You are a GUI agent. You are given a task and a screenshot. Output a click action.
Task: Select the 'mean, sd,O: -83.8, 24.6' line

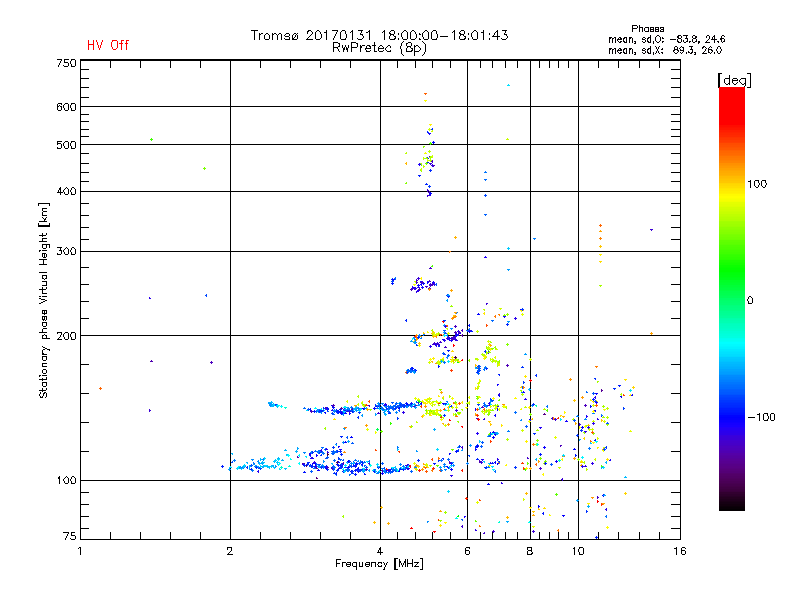(x=666, y=39)
